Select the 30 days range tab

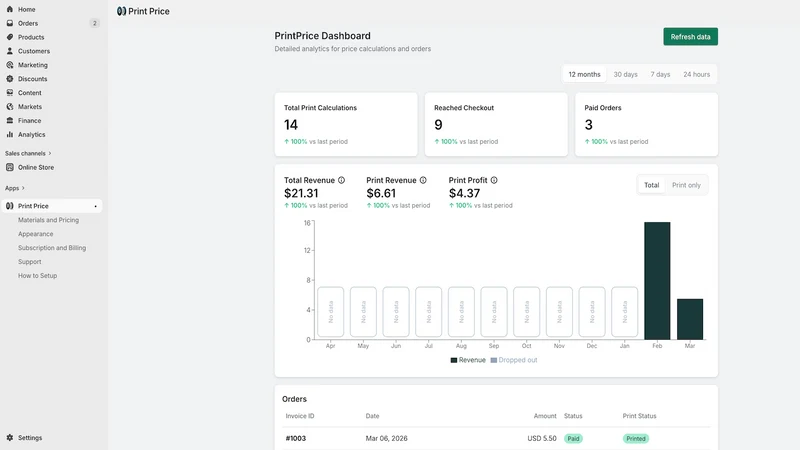click(x=626, y=74)
